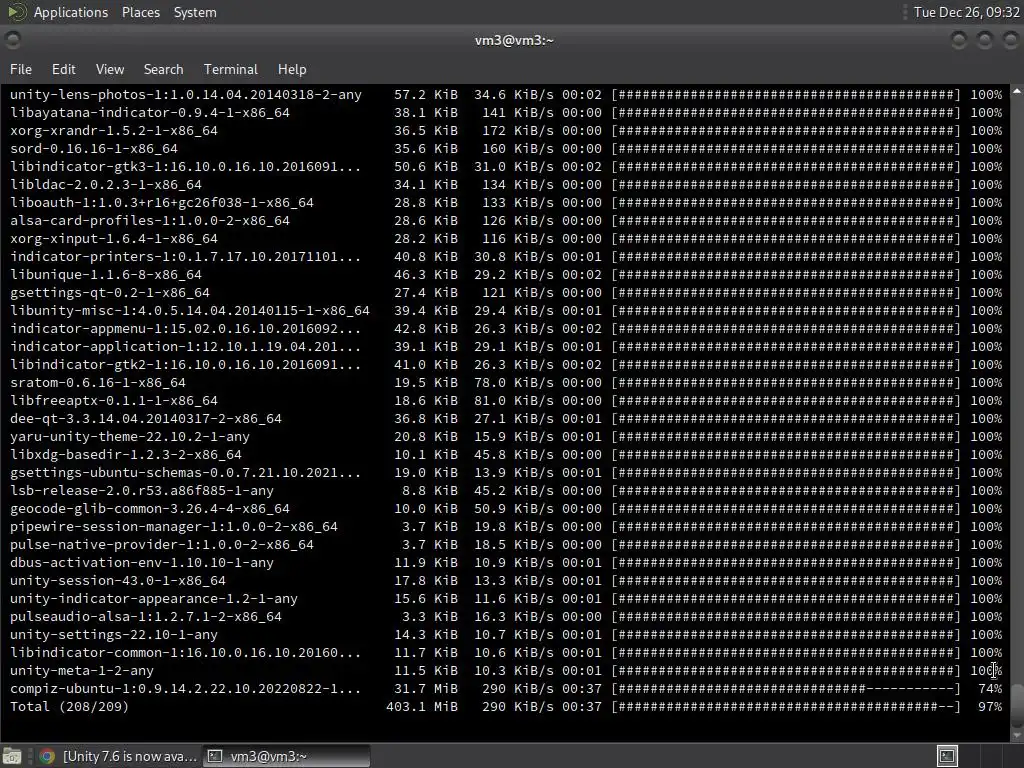The image size is (1024, 768).
Task: Open the File menu
Action: tap(21, 69)
